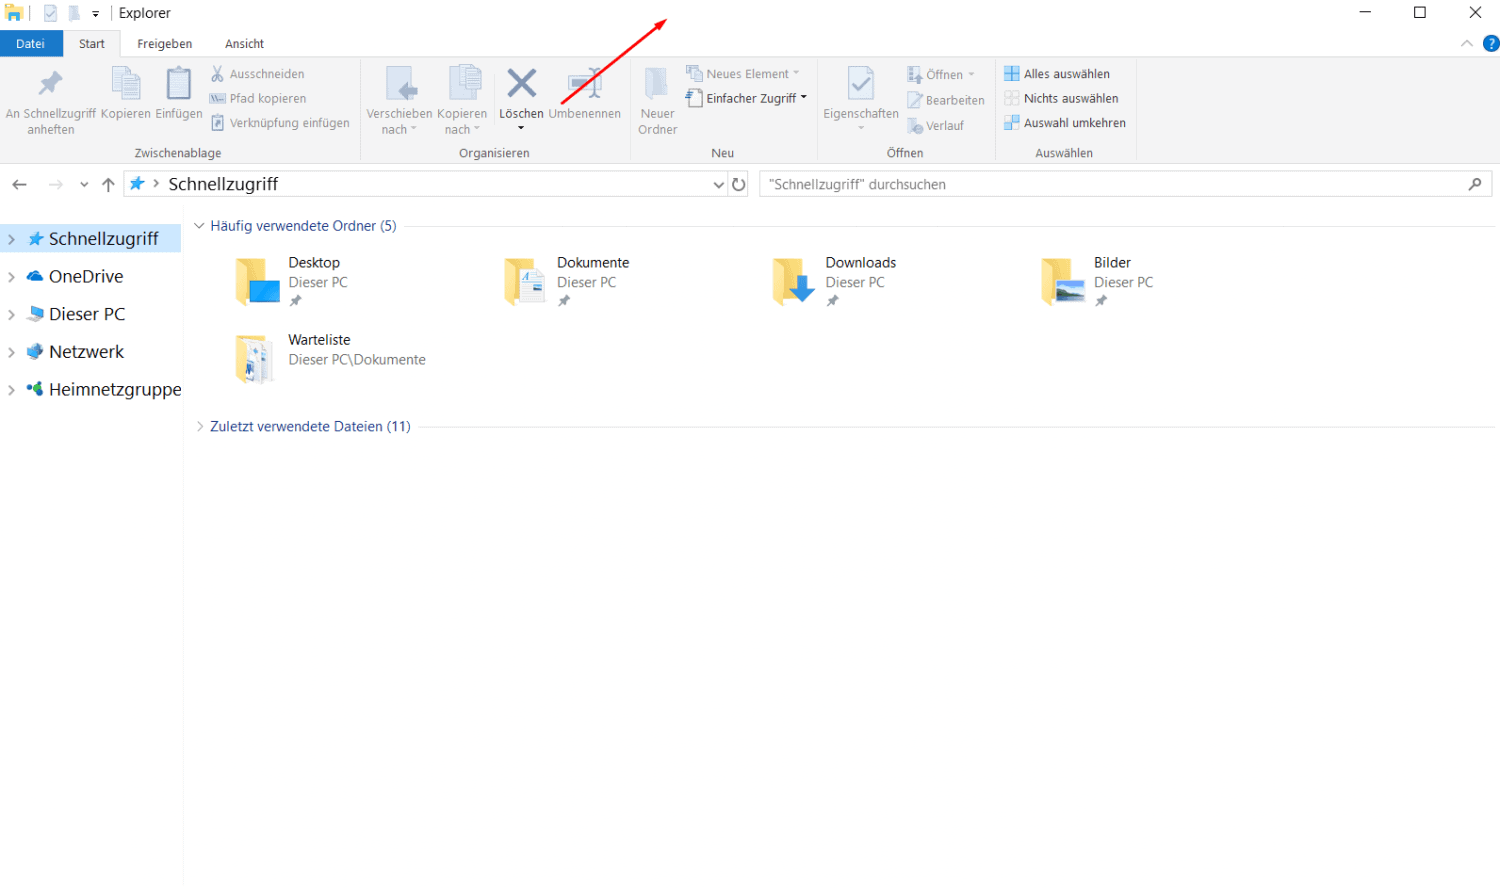Screen dimensions: 1500x889
Task: Go up one level with up arrow
Action: pos(108,184)
